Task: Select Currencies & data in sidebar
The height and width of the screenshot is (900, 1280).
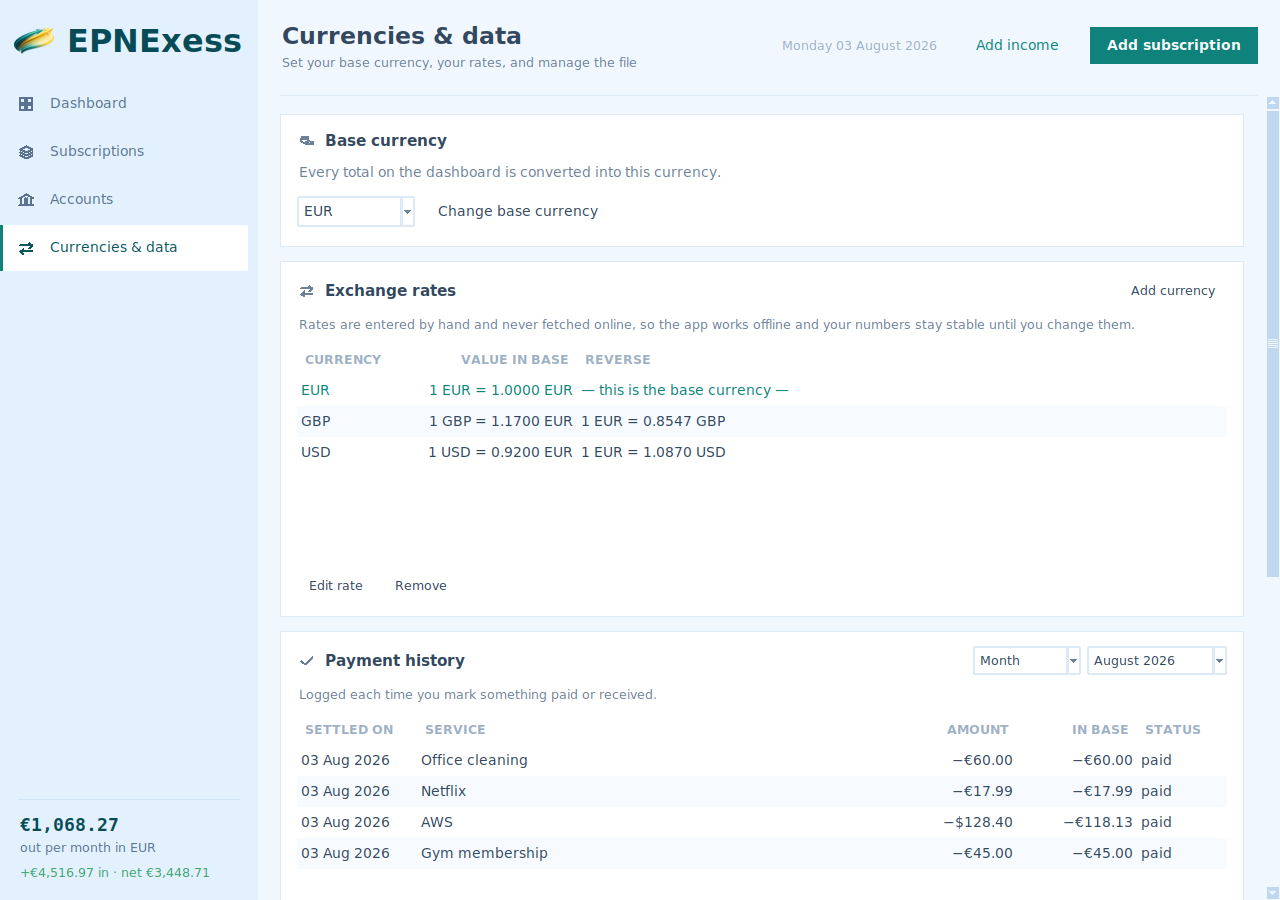Action: (124, 247)
